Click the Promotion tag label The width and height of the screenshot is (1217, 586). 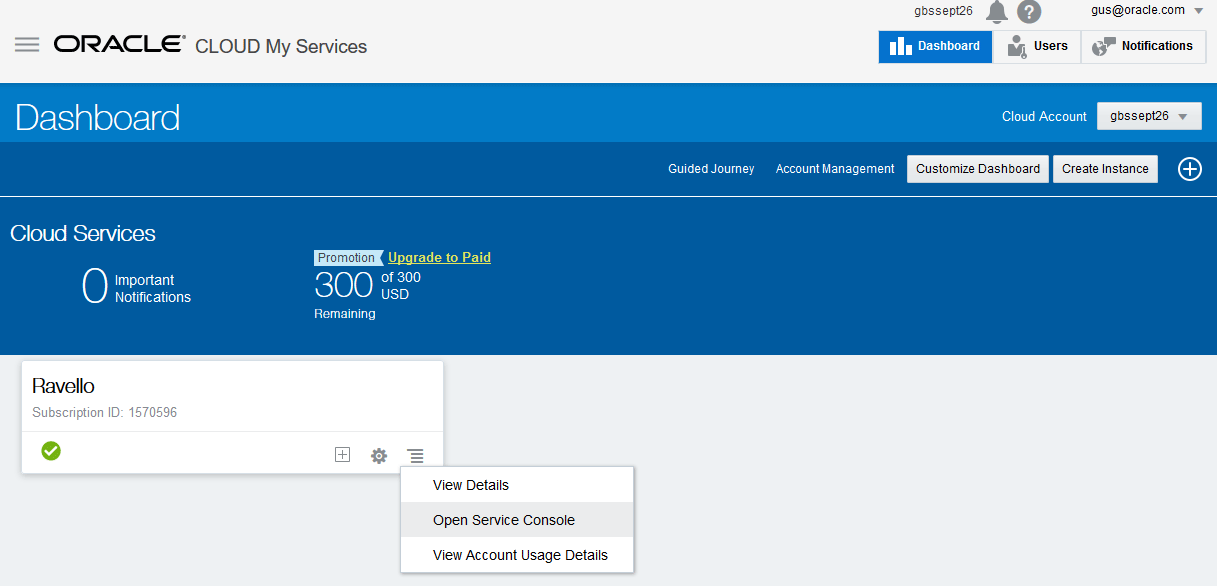coord(347,258)
